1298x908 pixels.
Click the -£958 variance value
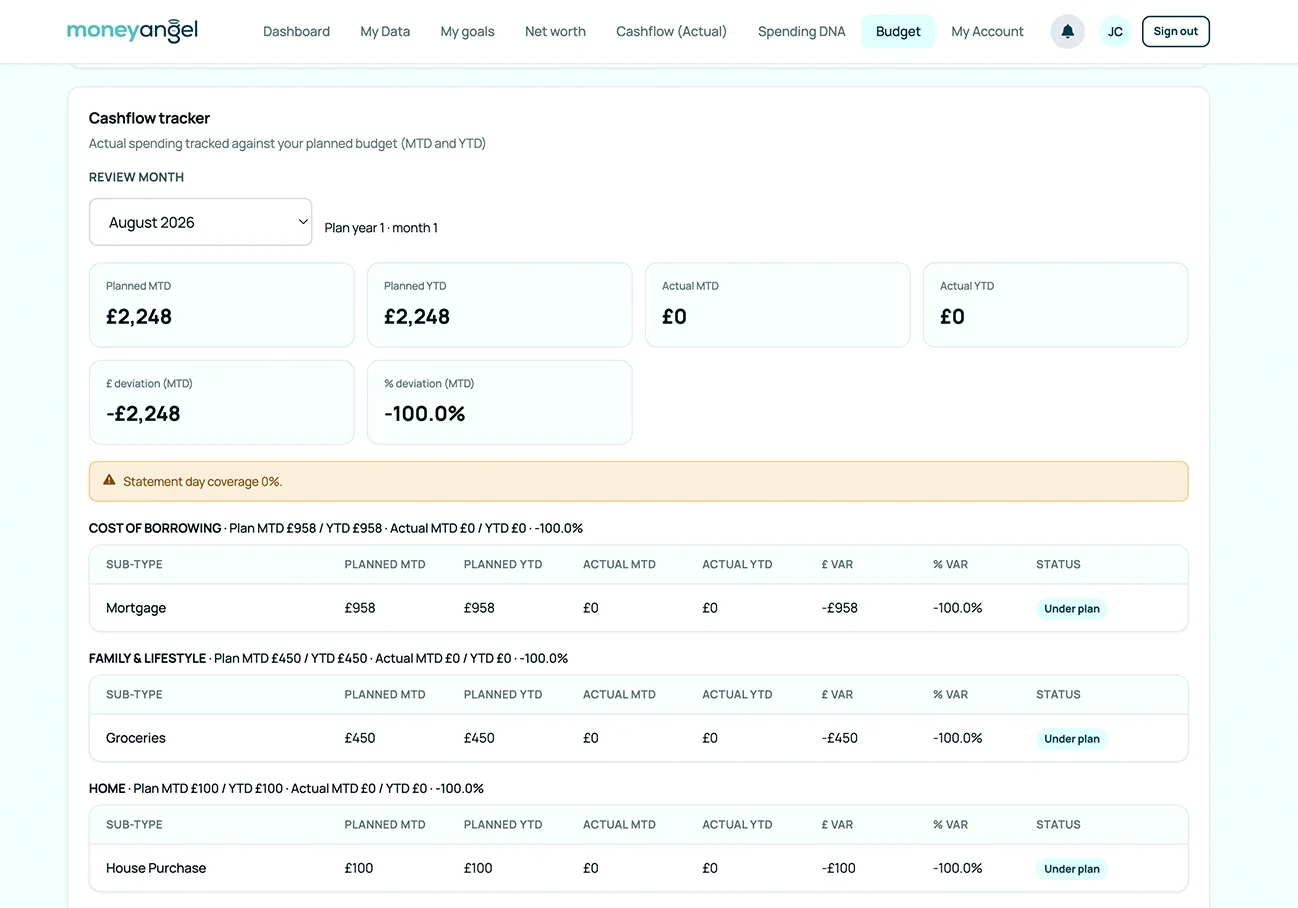tap(840, 608)
